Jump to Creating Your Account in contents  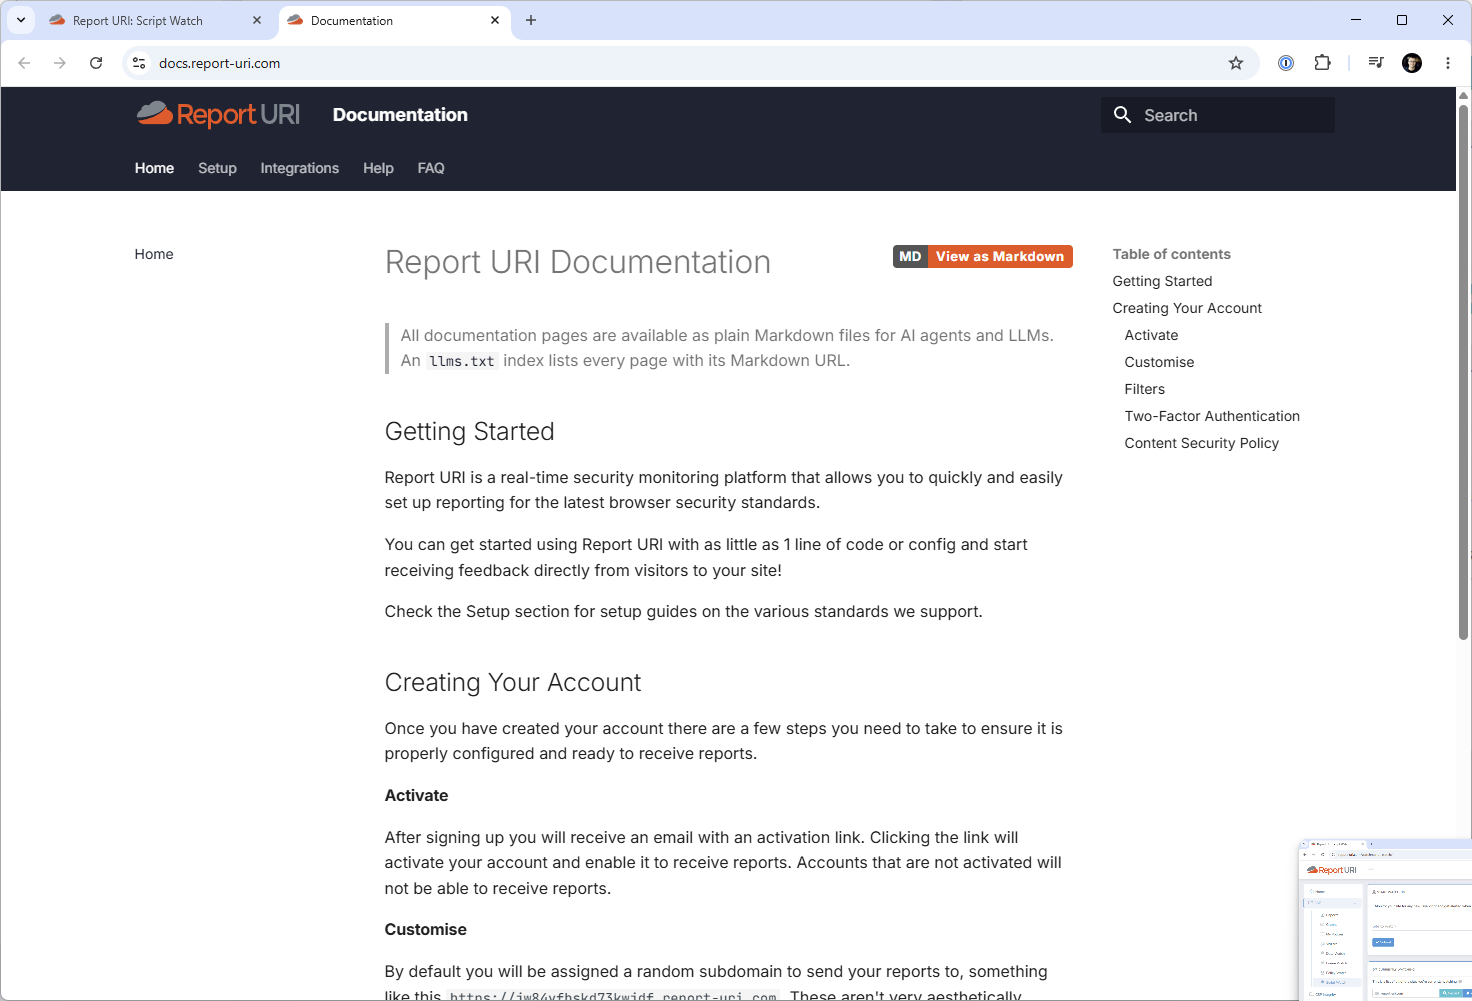1187,308
